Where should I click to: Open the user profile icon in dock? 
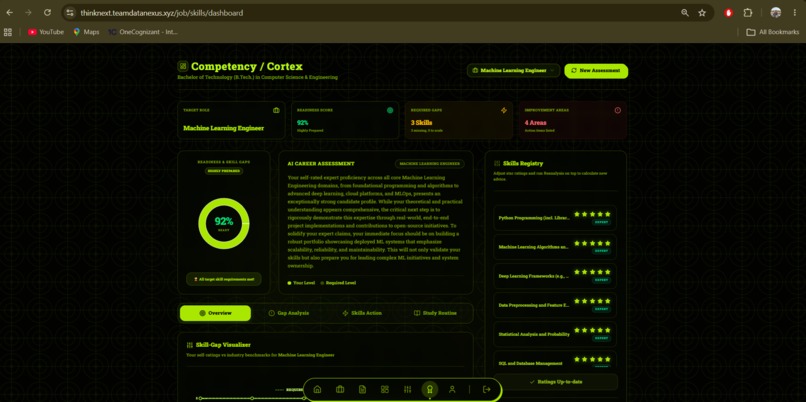452,389
